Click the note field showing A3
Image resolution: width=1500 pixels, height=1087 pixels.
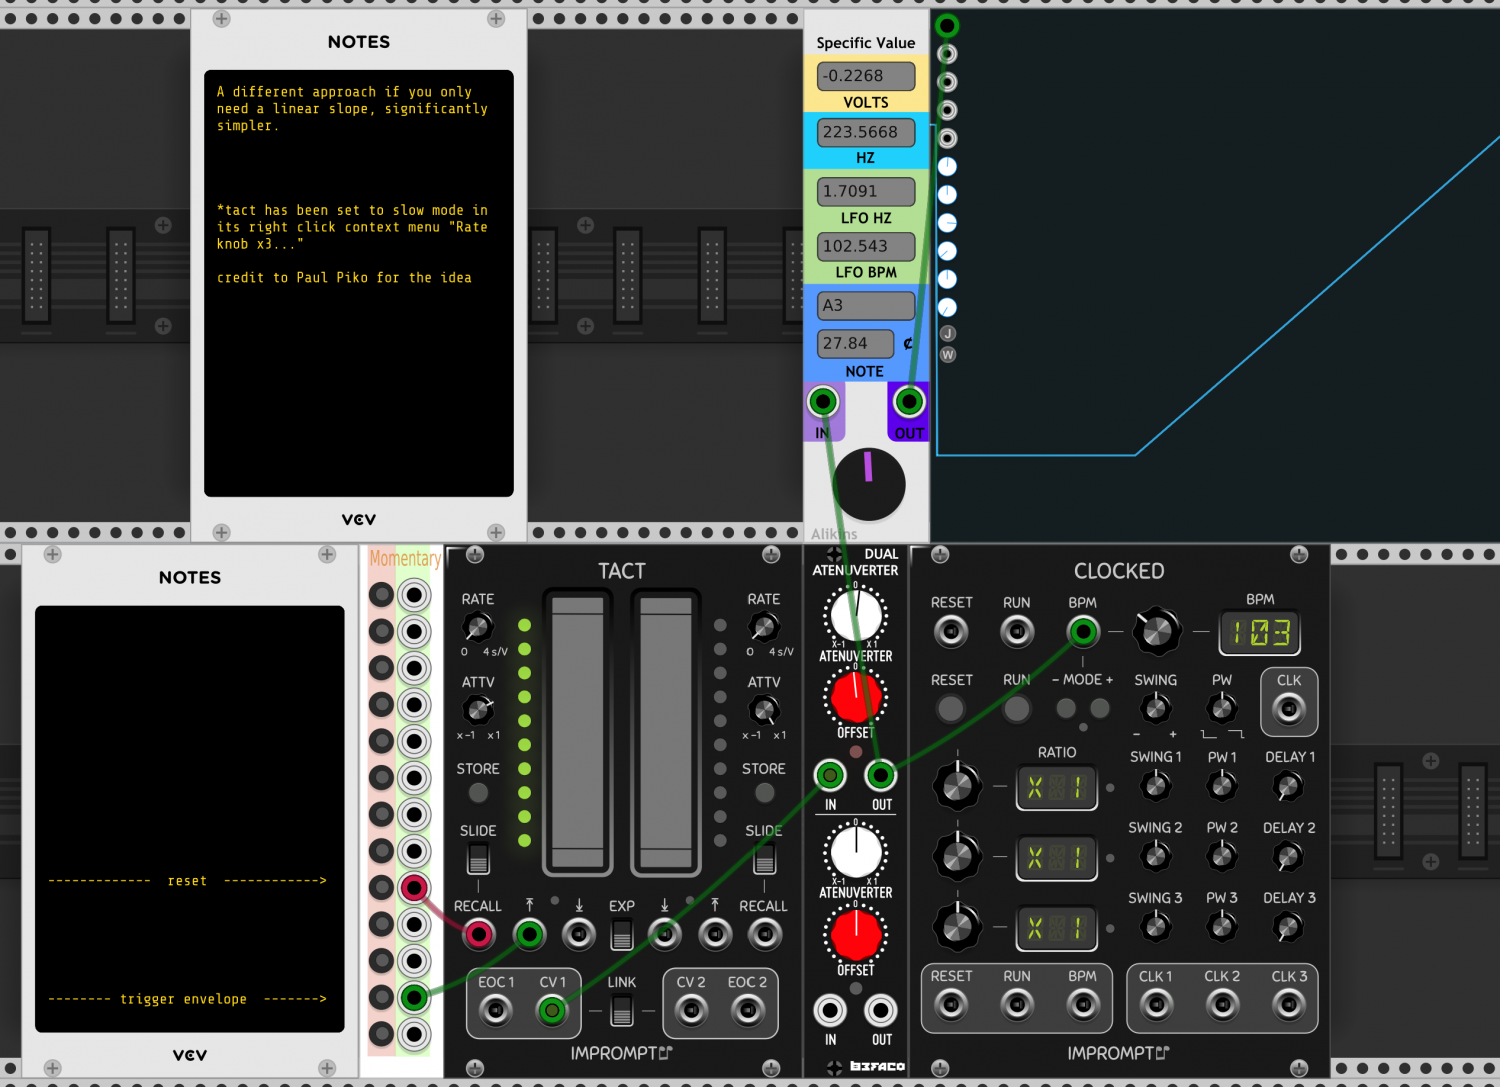[x=866, y=305]
